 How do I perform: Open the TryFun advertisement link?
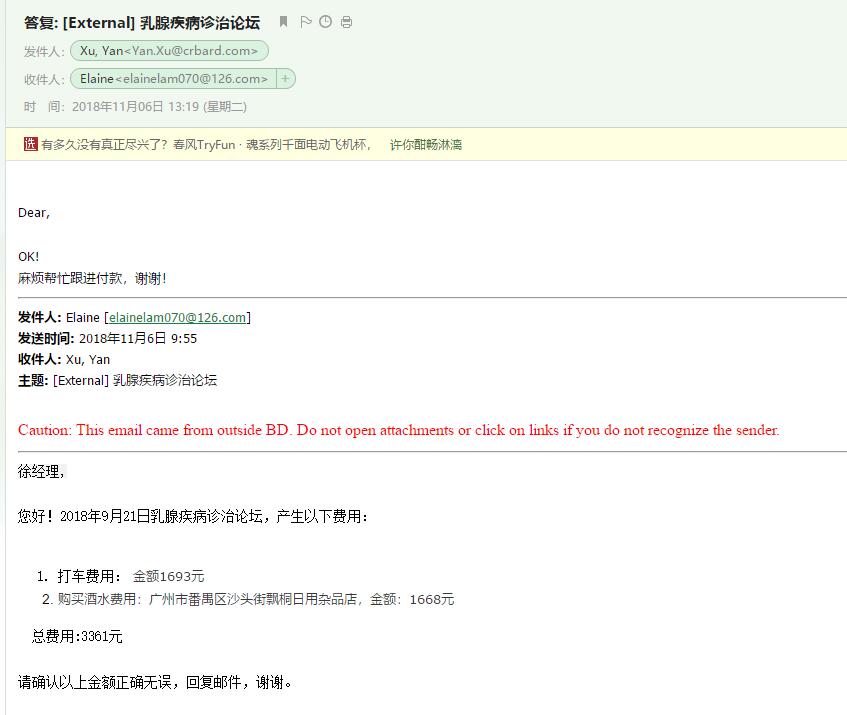[206, 145]
